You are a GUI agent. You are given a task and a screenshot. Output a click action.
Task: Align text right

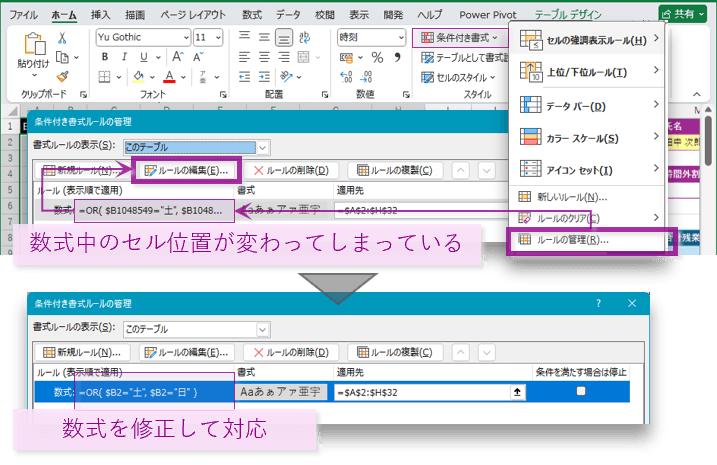click(x=284, y=57)
